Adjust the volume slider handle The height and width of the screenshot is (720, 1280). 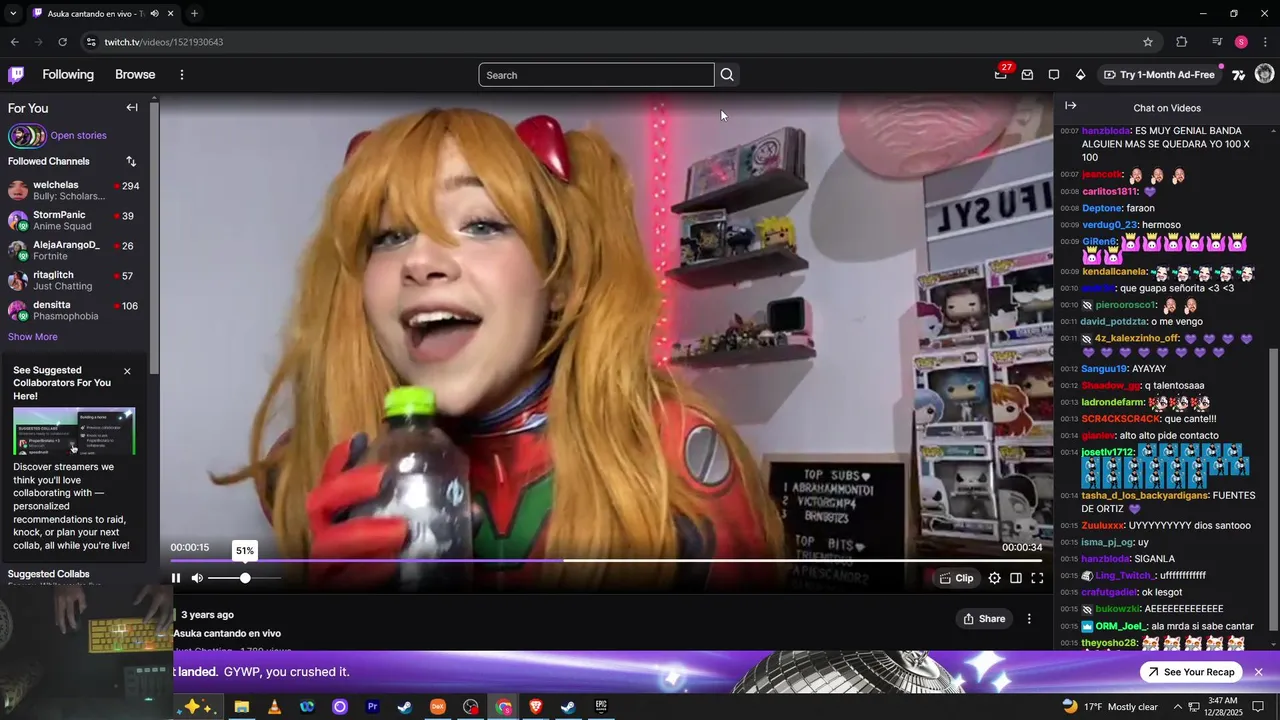[x=245, y=578]
